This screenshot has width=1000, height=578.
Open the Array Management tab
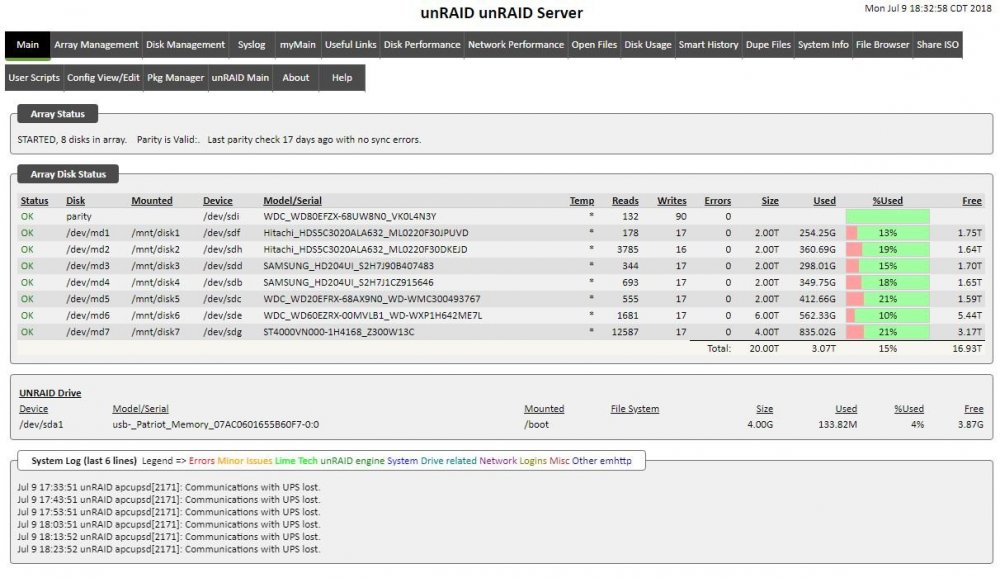[x=96, y=45]
